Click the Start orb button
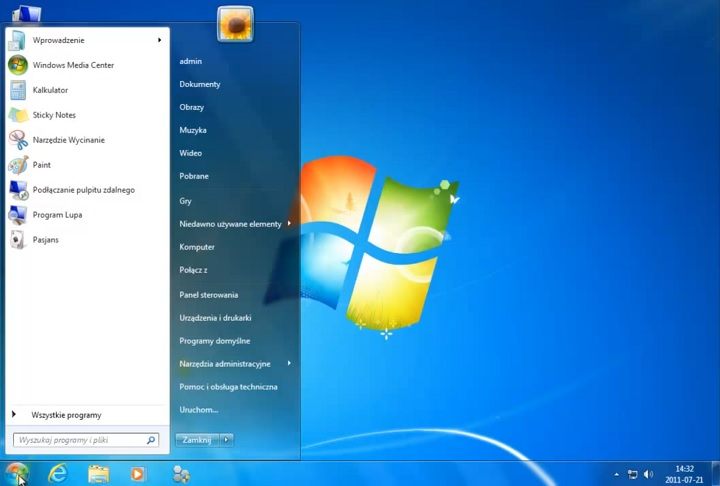720x486 pixels. pos(17,473)
